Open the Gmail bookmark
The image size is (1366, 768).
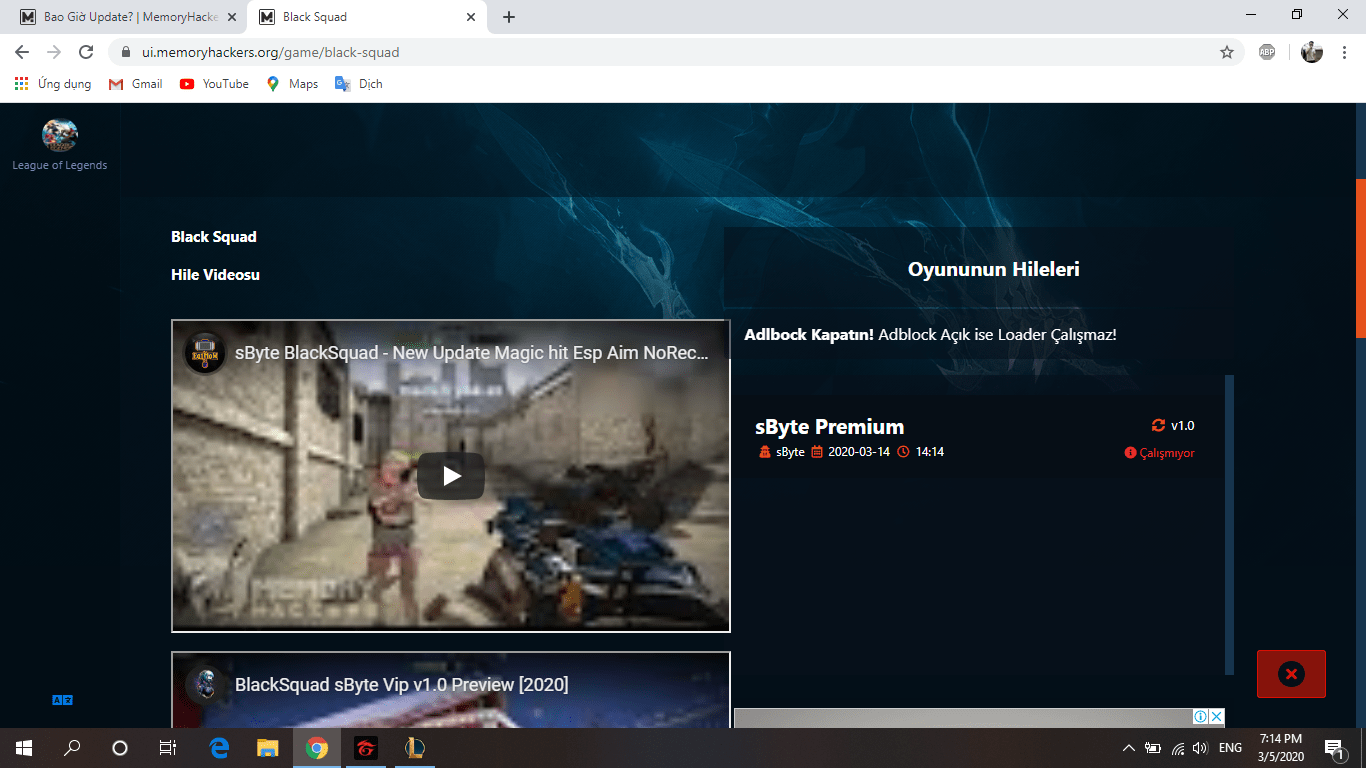[135, 84]
